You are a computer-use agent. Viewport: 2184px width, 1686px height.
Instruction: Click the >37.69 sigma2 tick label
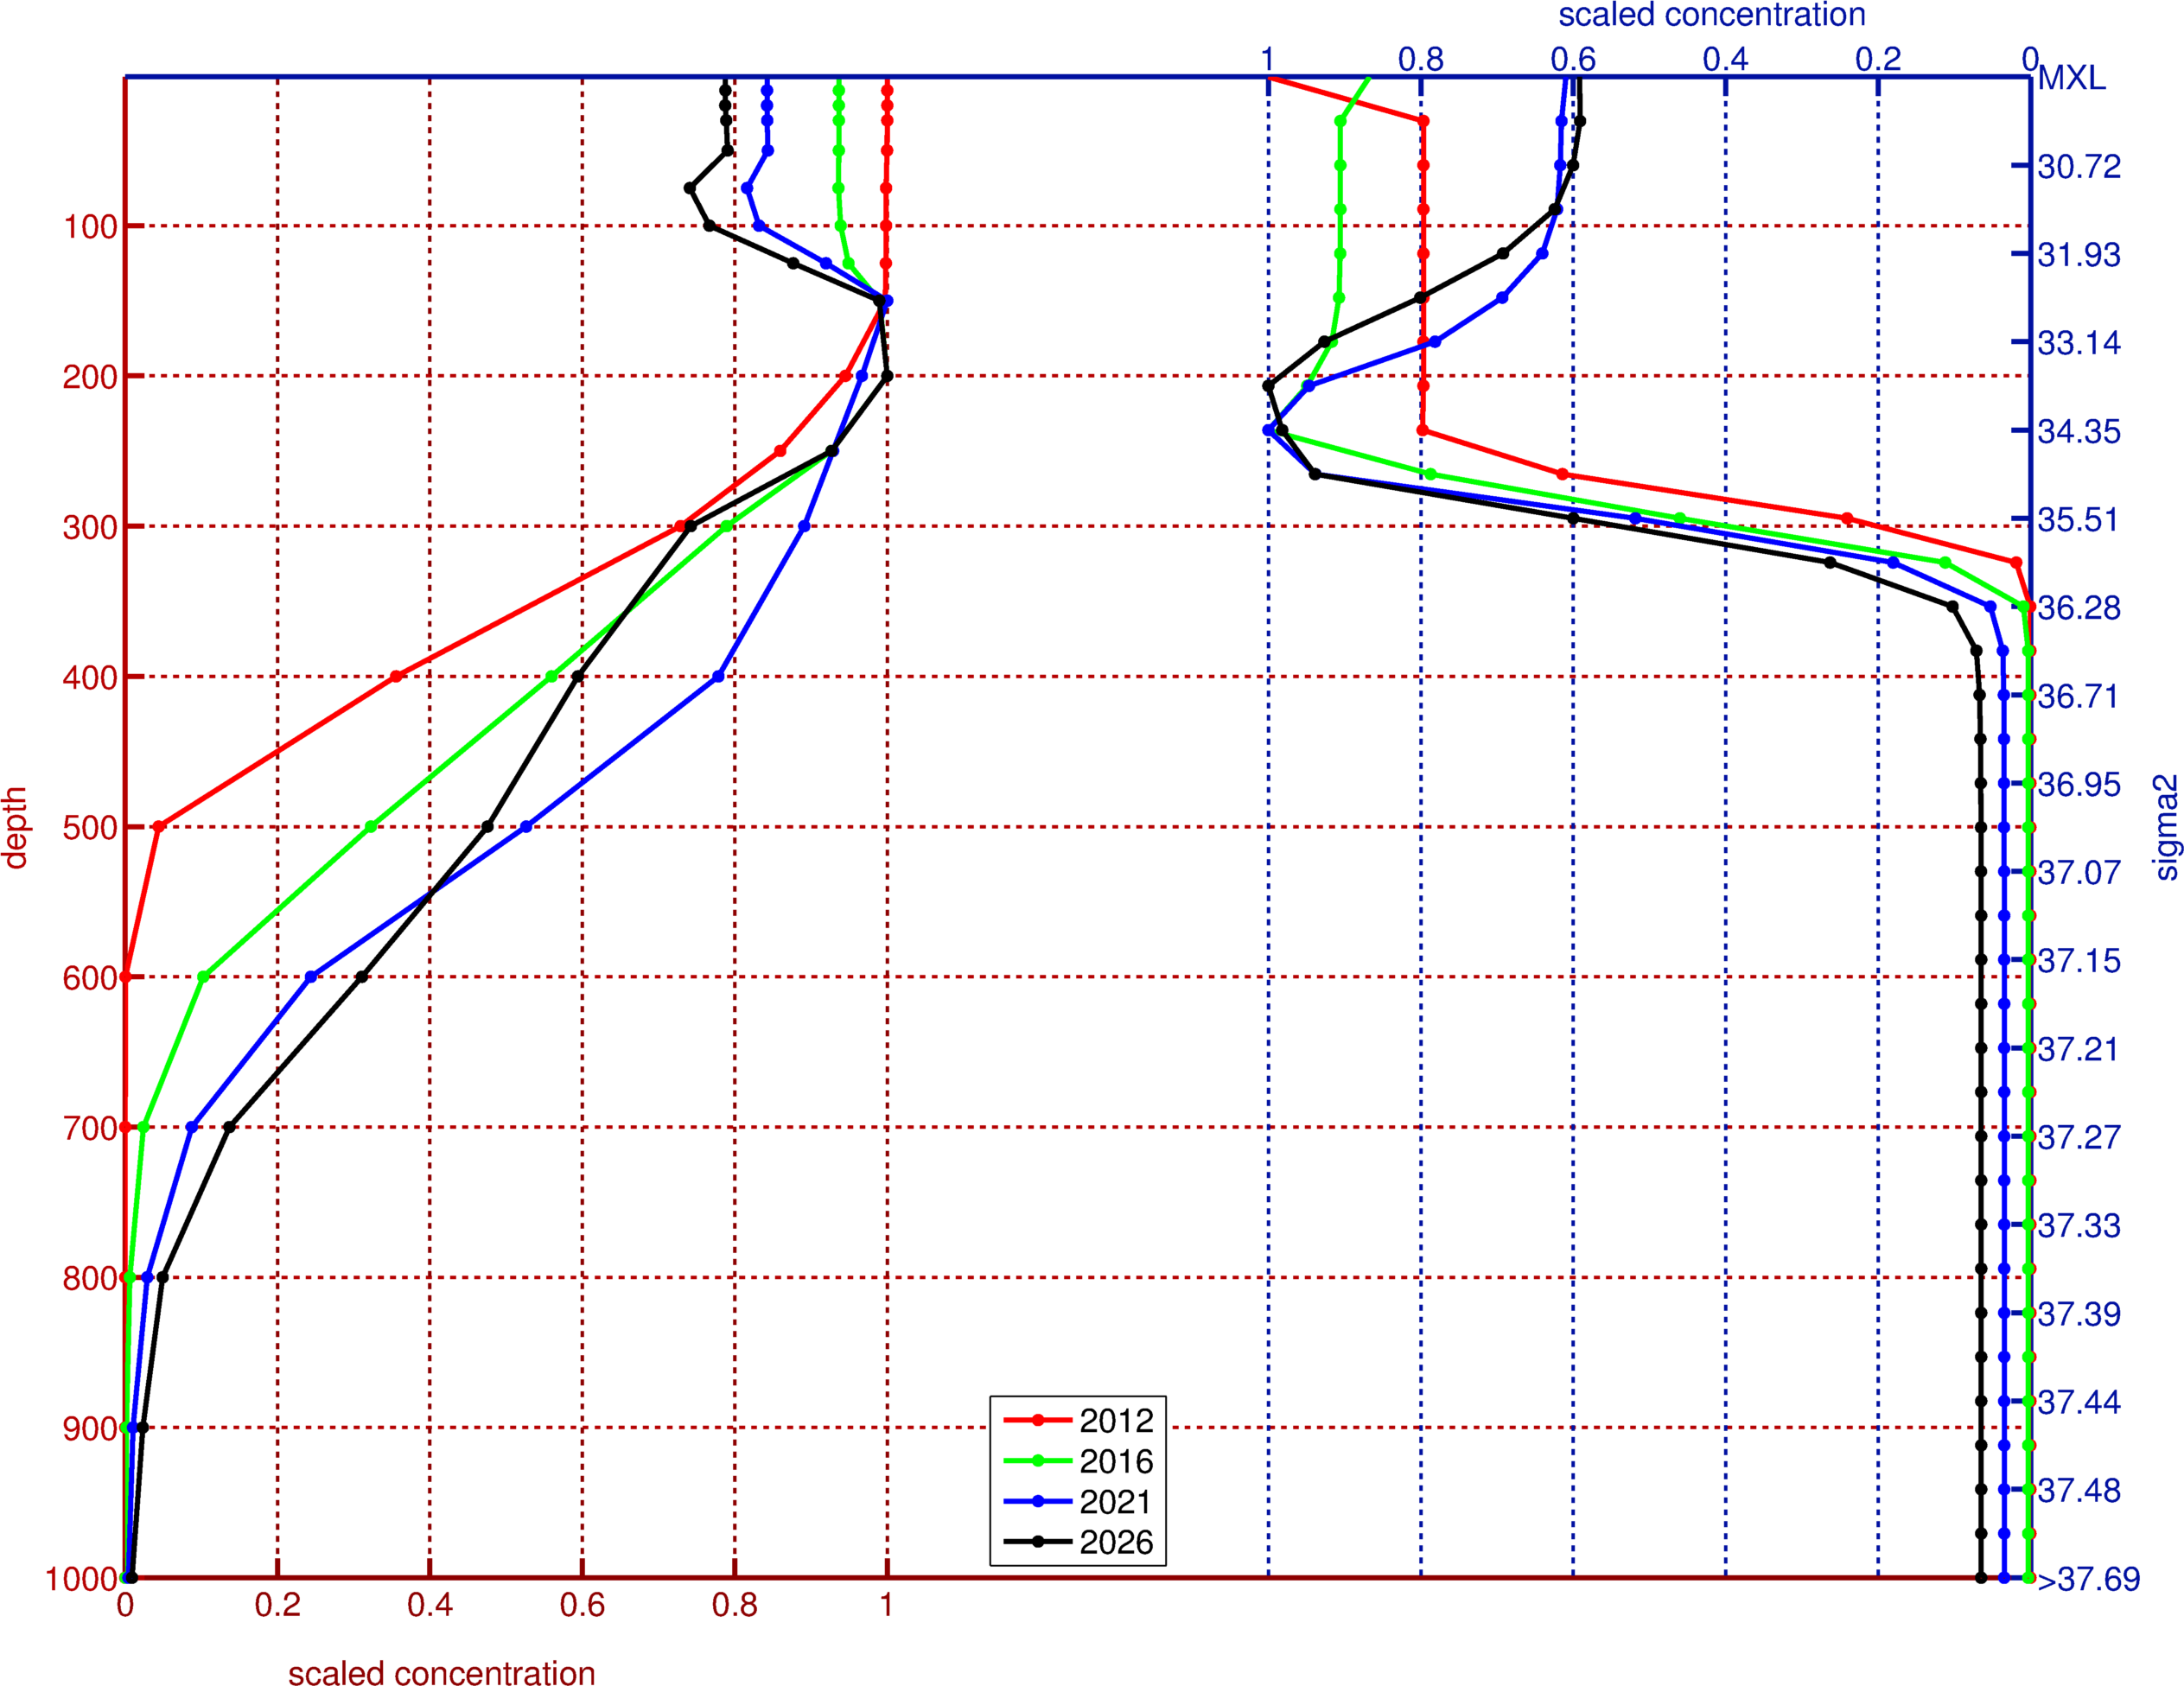click(x=2088, y=1579)
